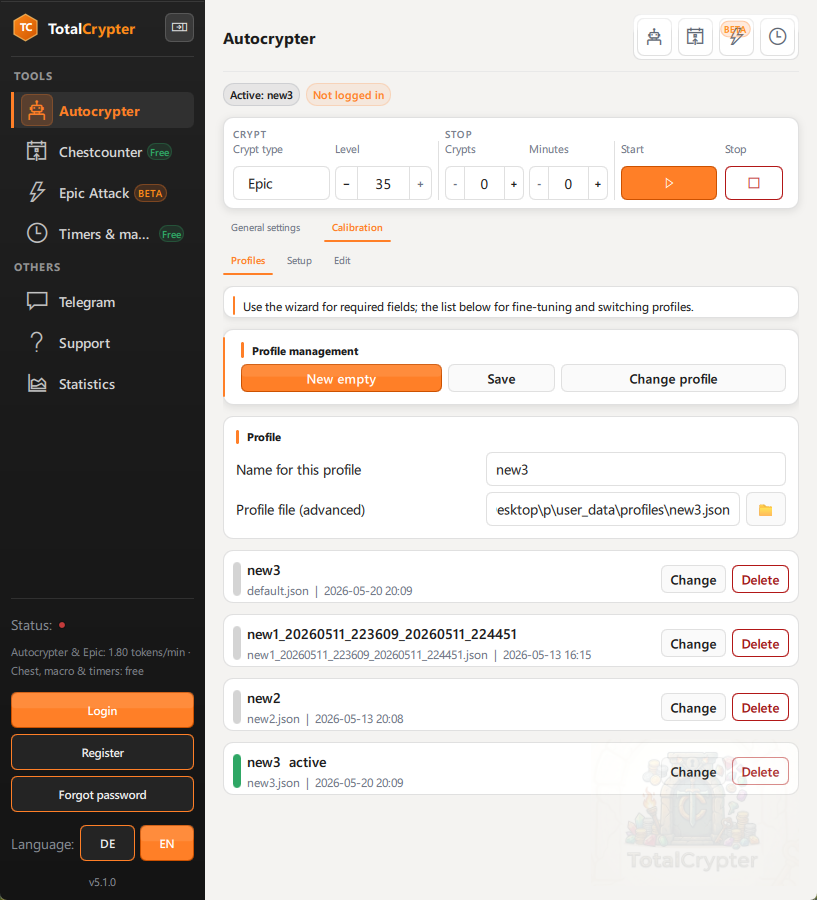Click the Active: new3 badge
817x900 pixels.
(x=261, y=95)
